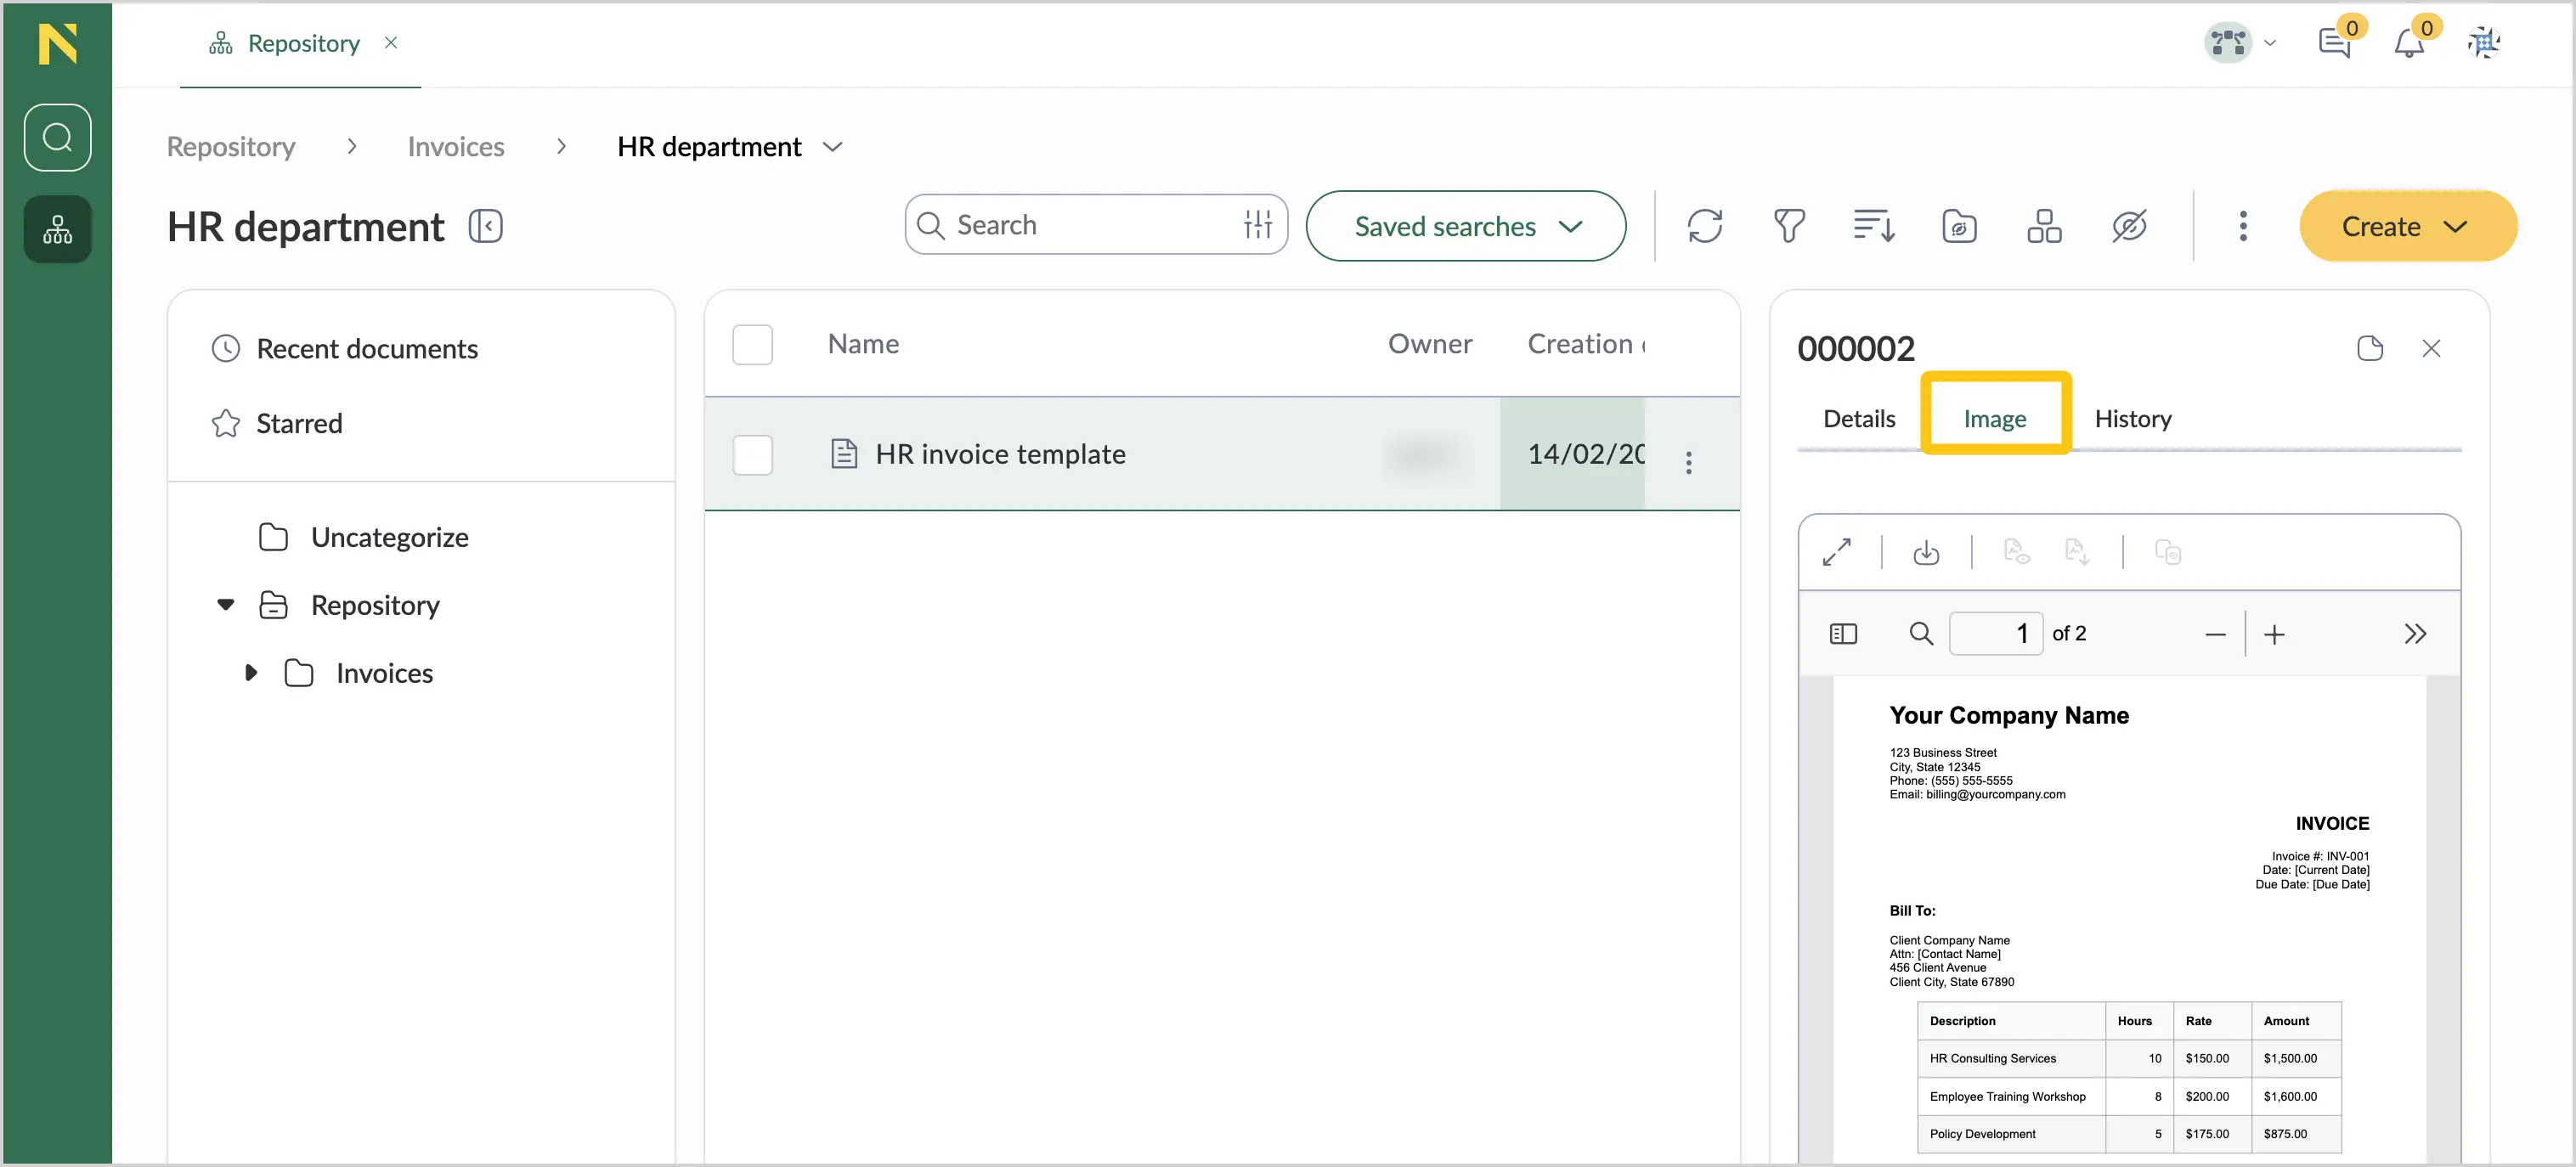
Task: Click the Your Company Name heading in preview
Action: [x=2008, y=715]
